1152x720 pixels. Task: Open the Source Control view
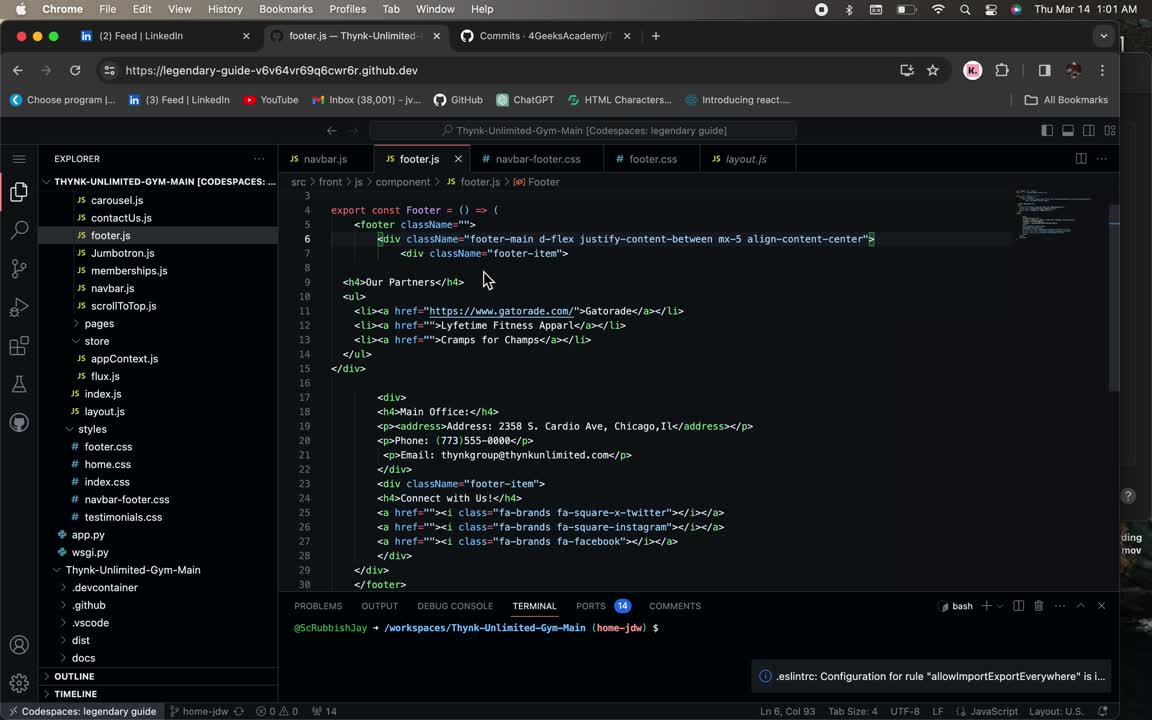[x=19, y=269]
